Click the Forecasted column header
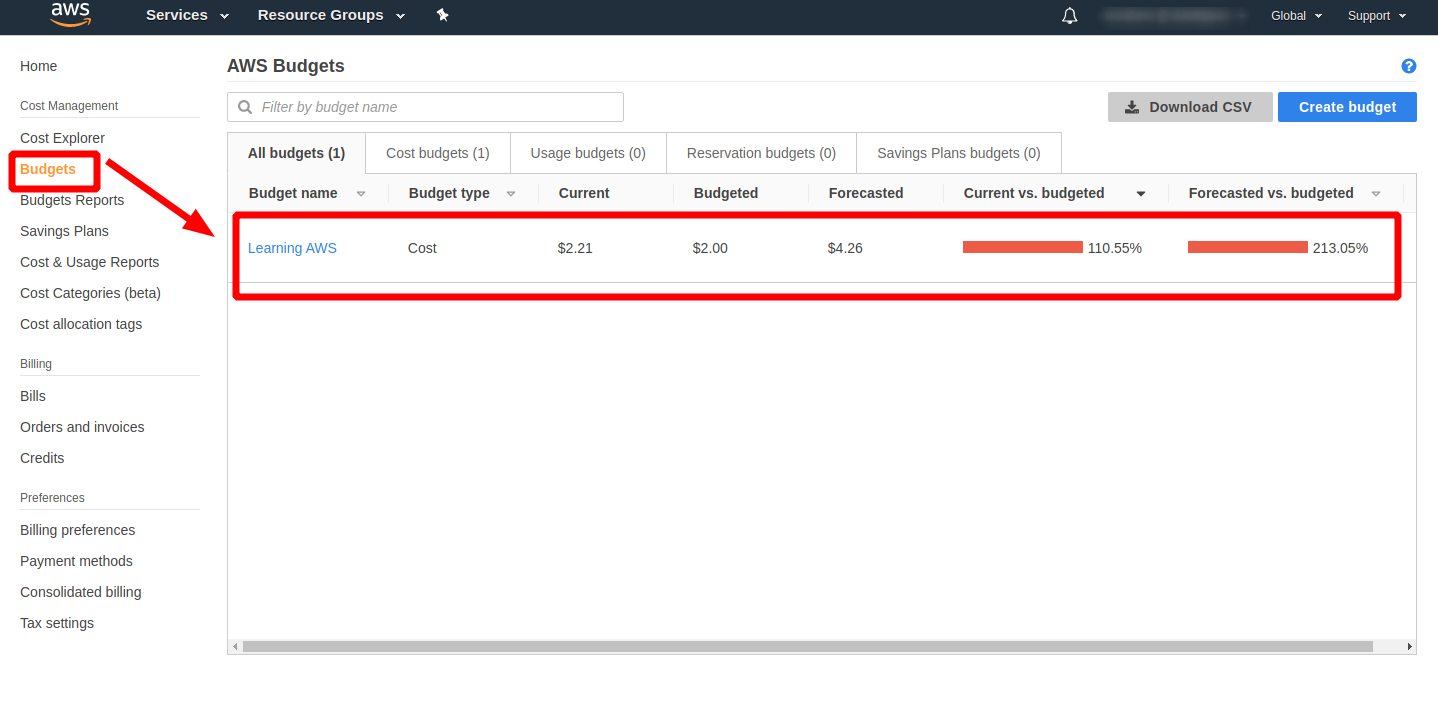 (x=866, y=193)
